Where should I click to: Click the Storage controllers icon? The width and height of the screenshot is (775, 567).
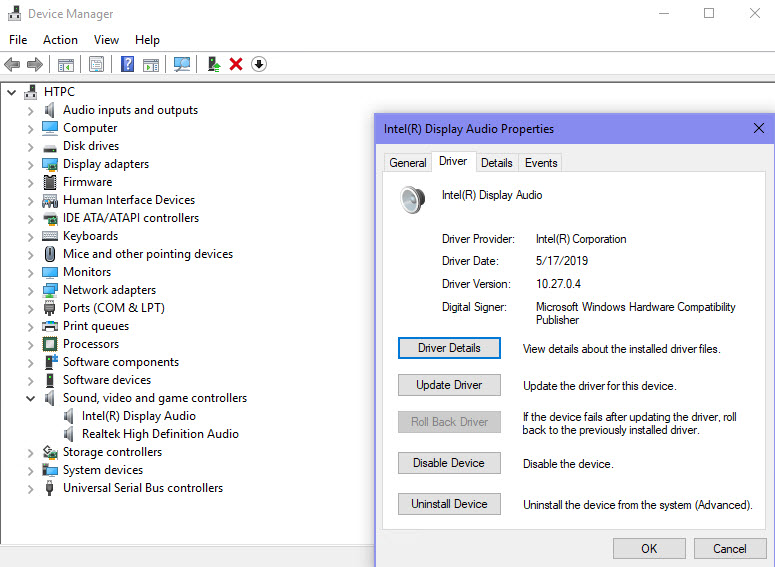tap(50, 452)
